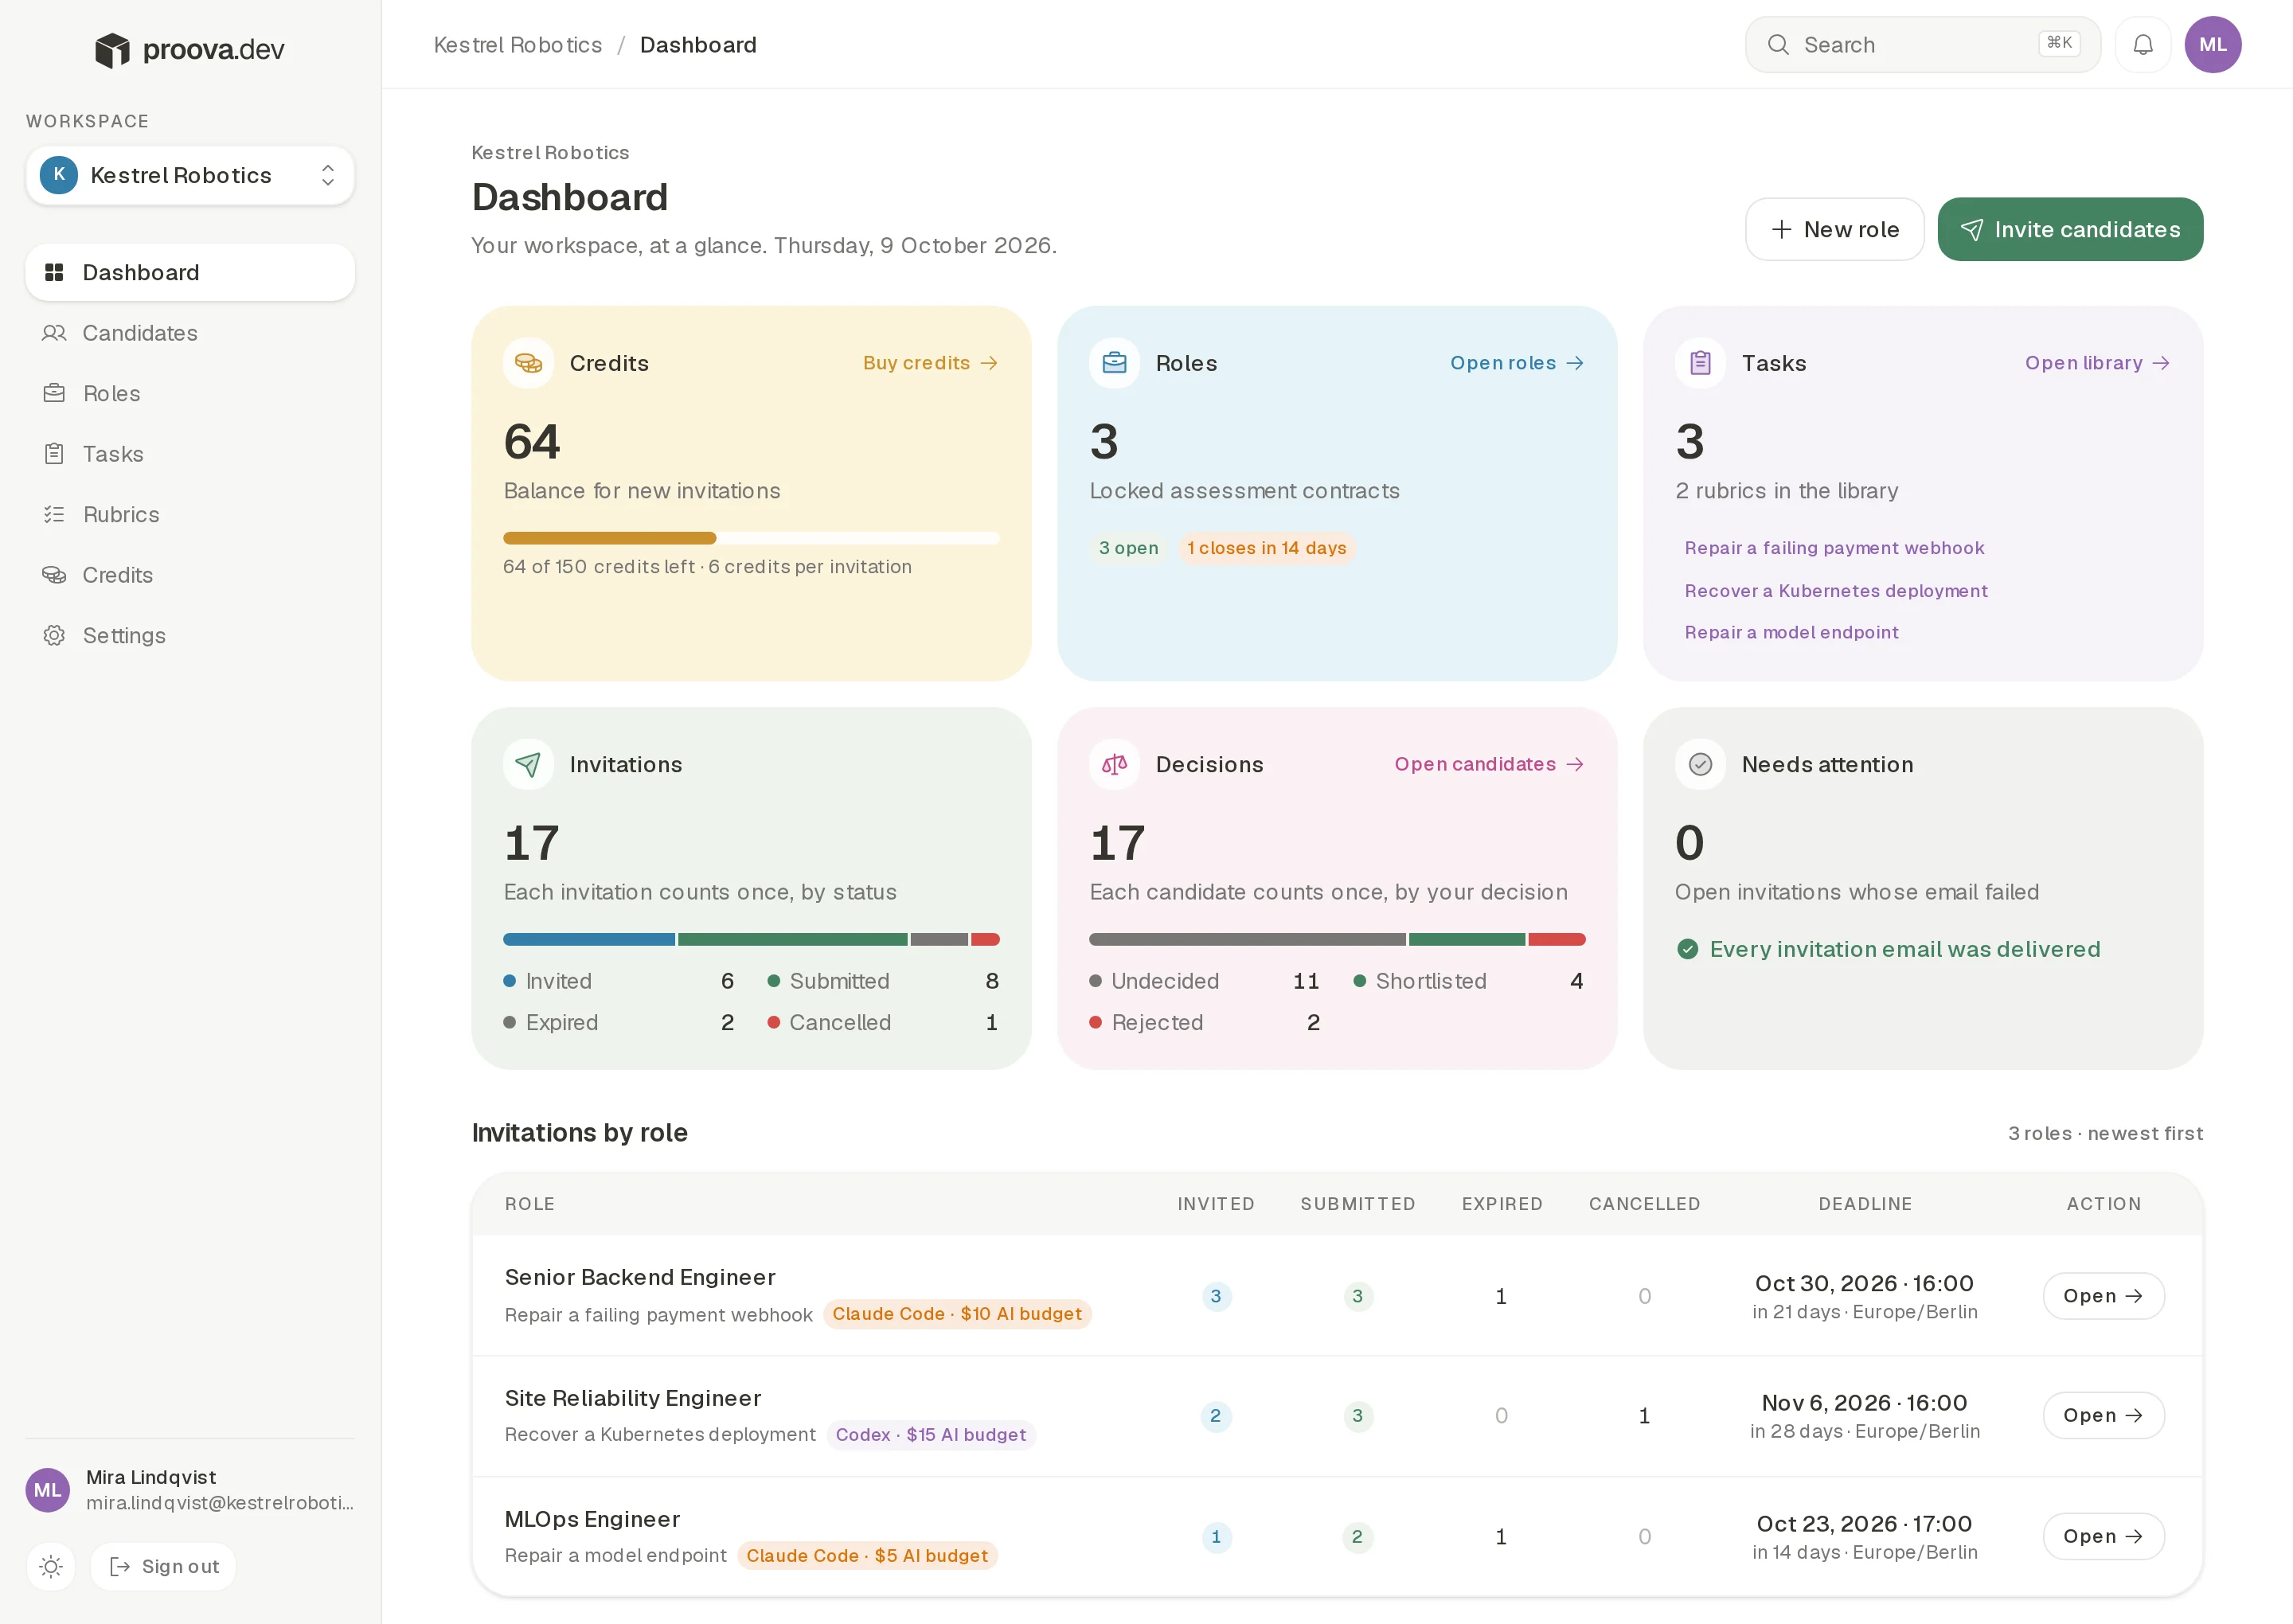Click Invite candidates button
2293x1624 pixels.
click(2070, 229)
